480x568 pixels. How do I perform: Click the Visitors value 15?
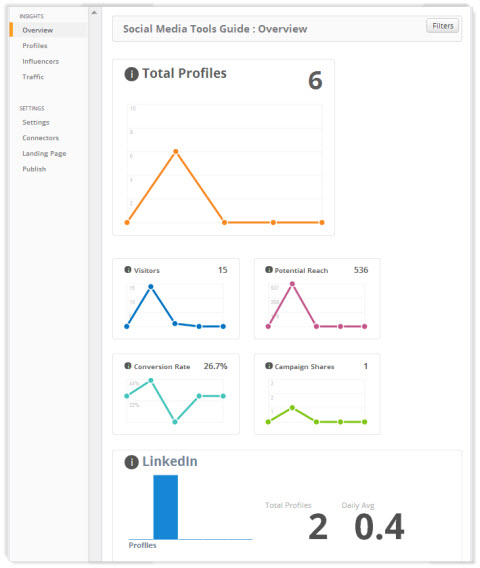pos(222,270)
